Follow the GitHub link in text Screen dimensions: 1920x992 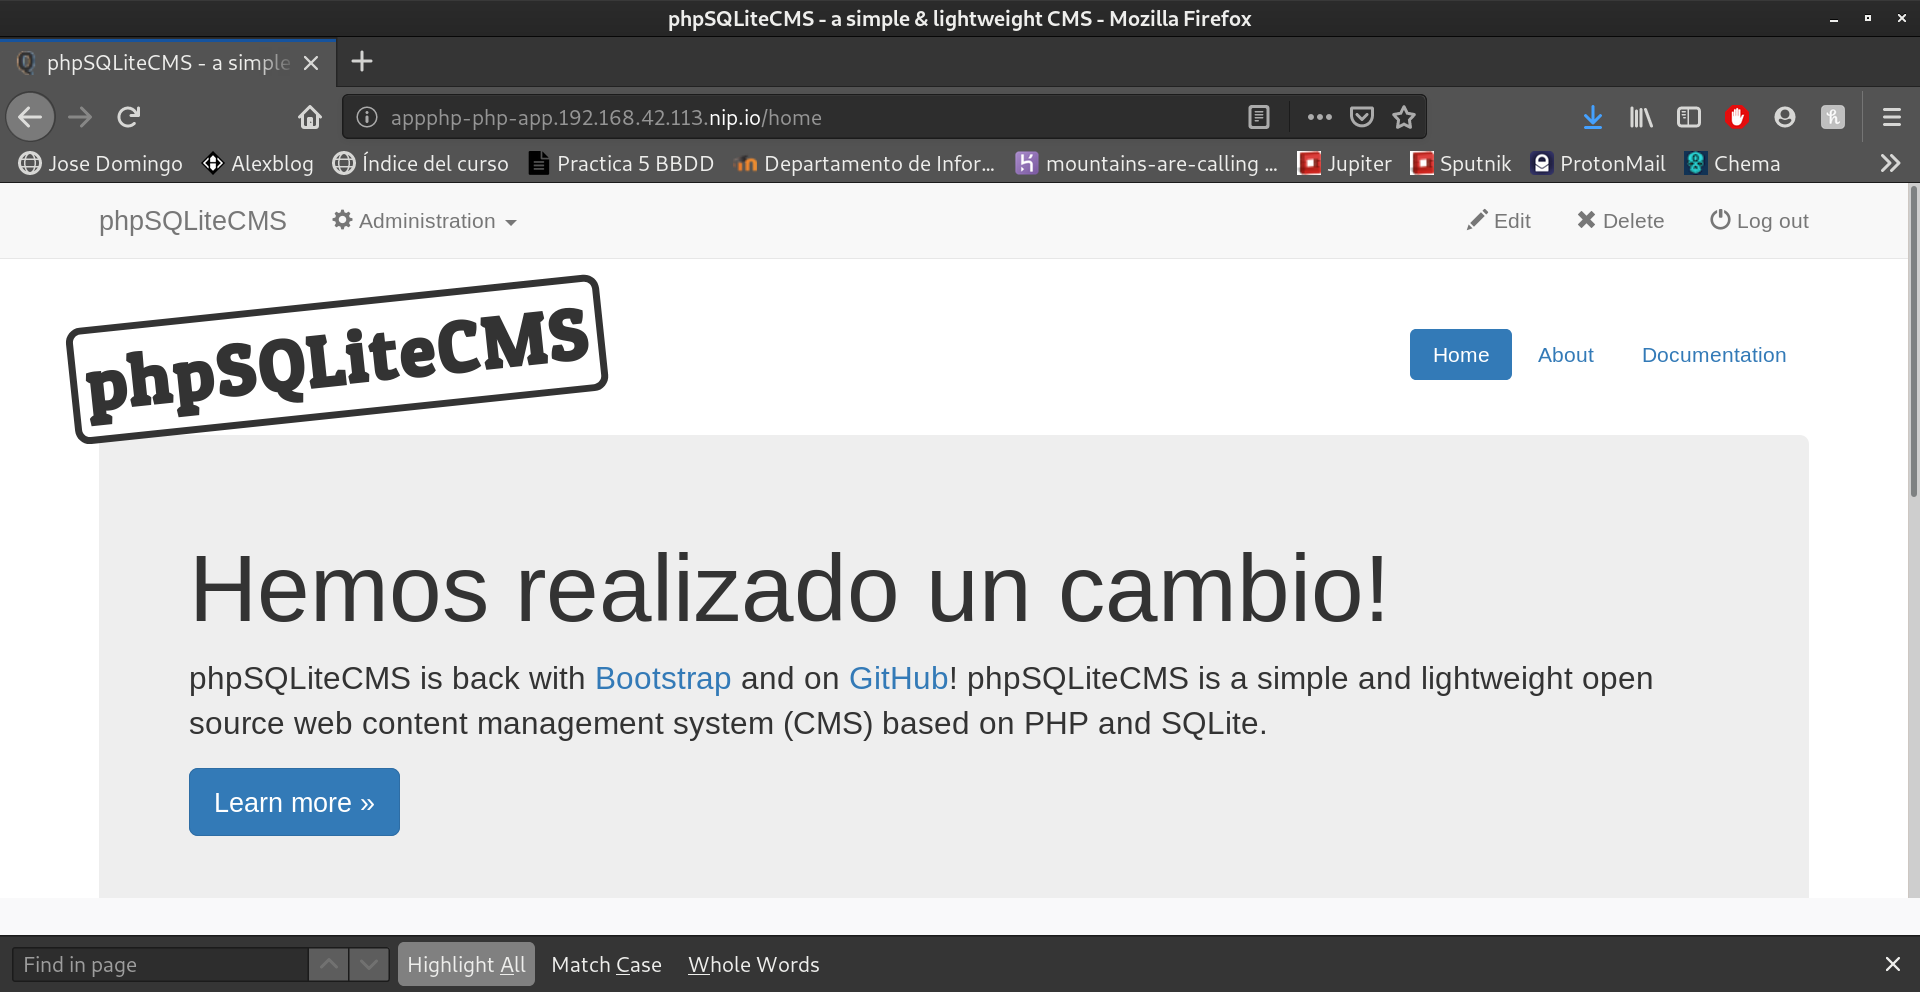coord(898,678)
